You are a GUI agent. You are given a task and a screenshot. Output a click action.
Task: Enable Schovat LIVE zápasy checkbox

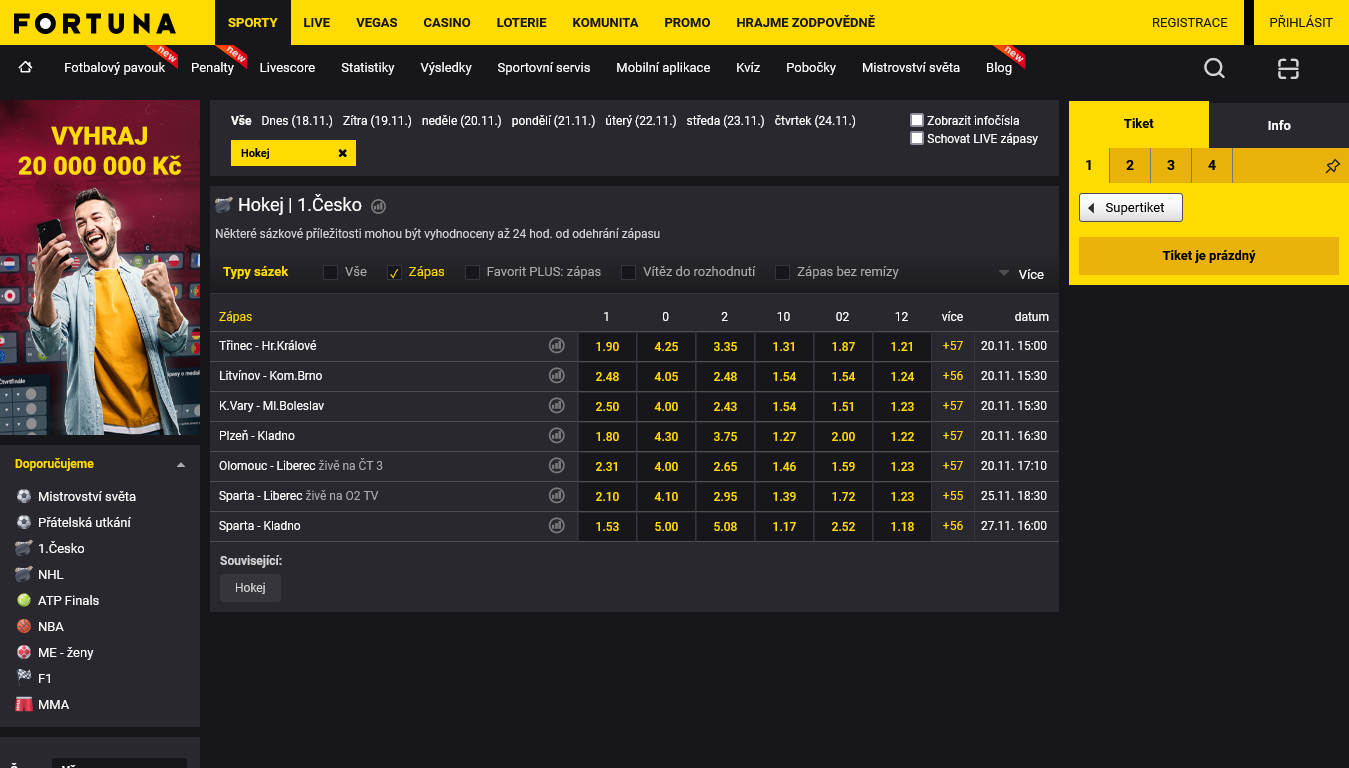click(917, 138)
